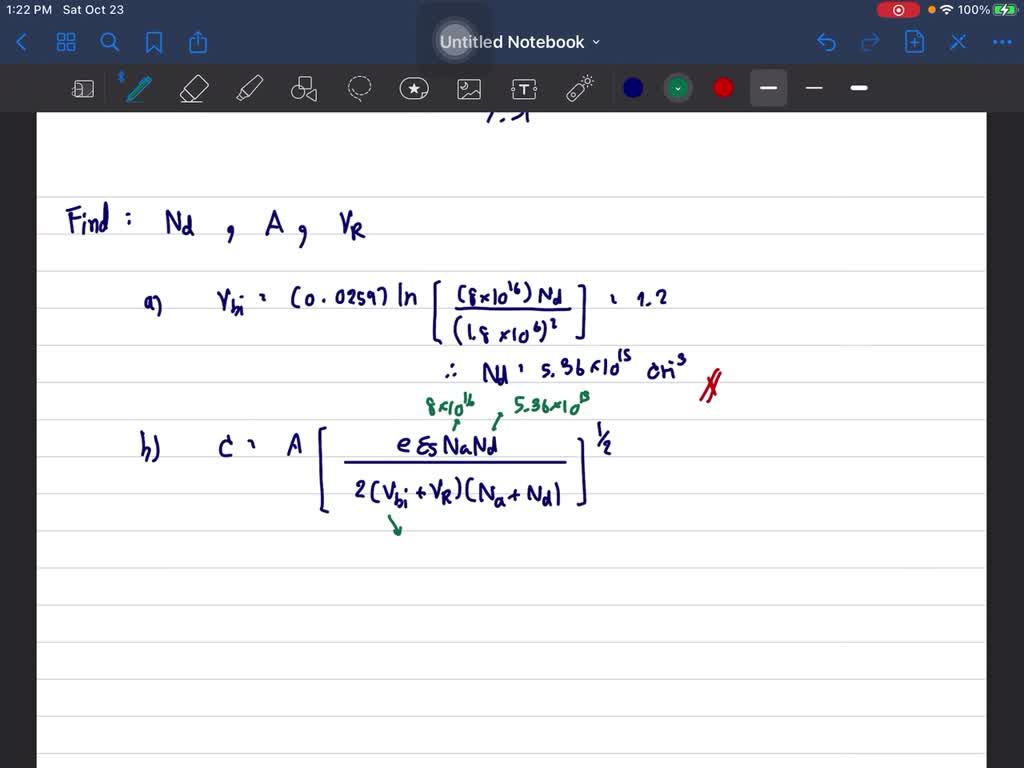The height and width of the screenshot is (768, 1024).
Task: Insert an image with the photo tool
Action: (469, 88)
